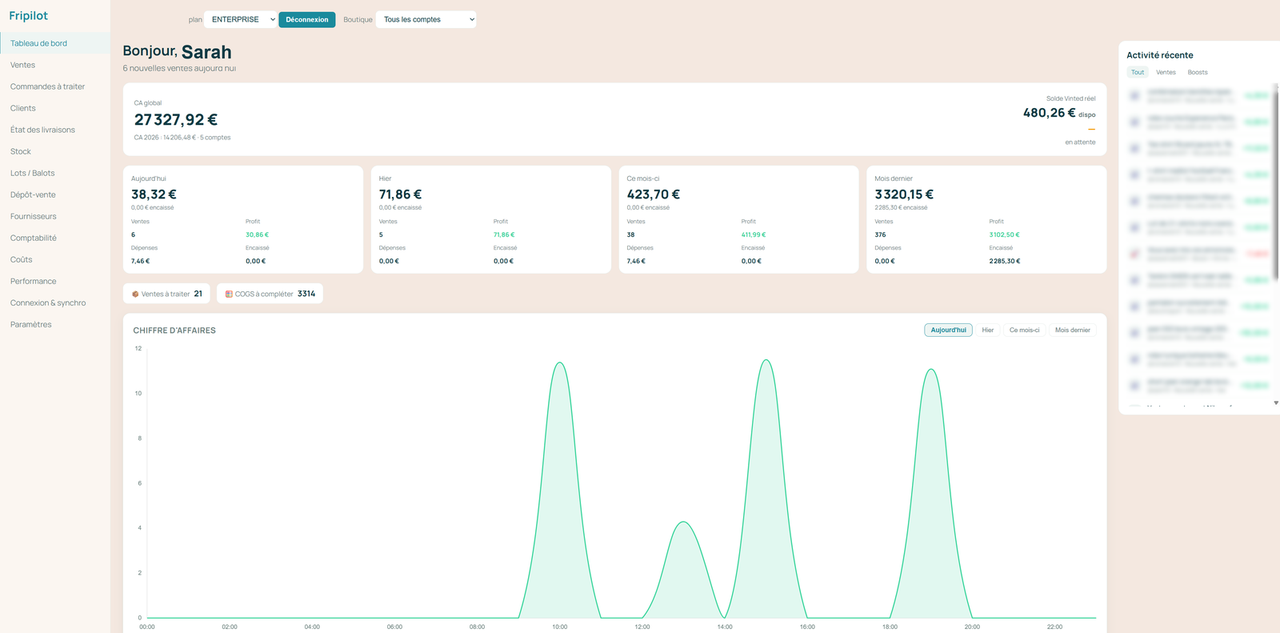This screenshot has height=633, width=1280.
Task: Click the 'Bonjour, Sarah' greeting
Action: (x=177, y=51)
